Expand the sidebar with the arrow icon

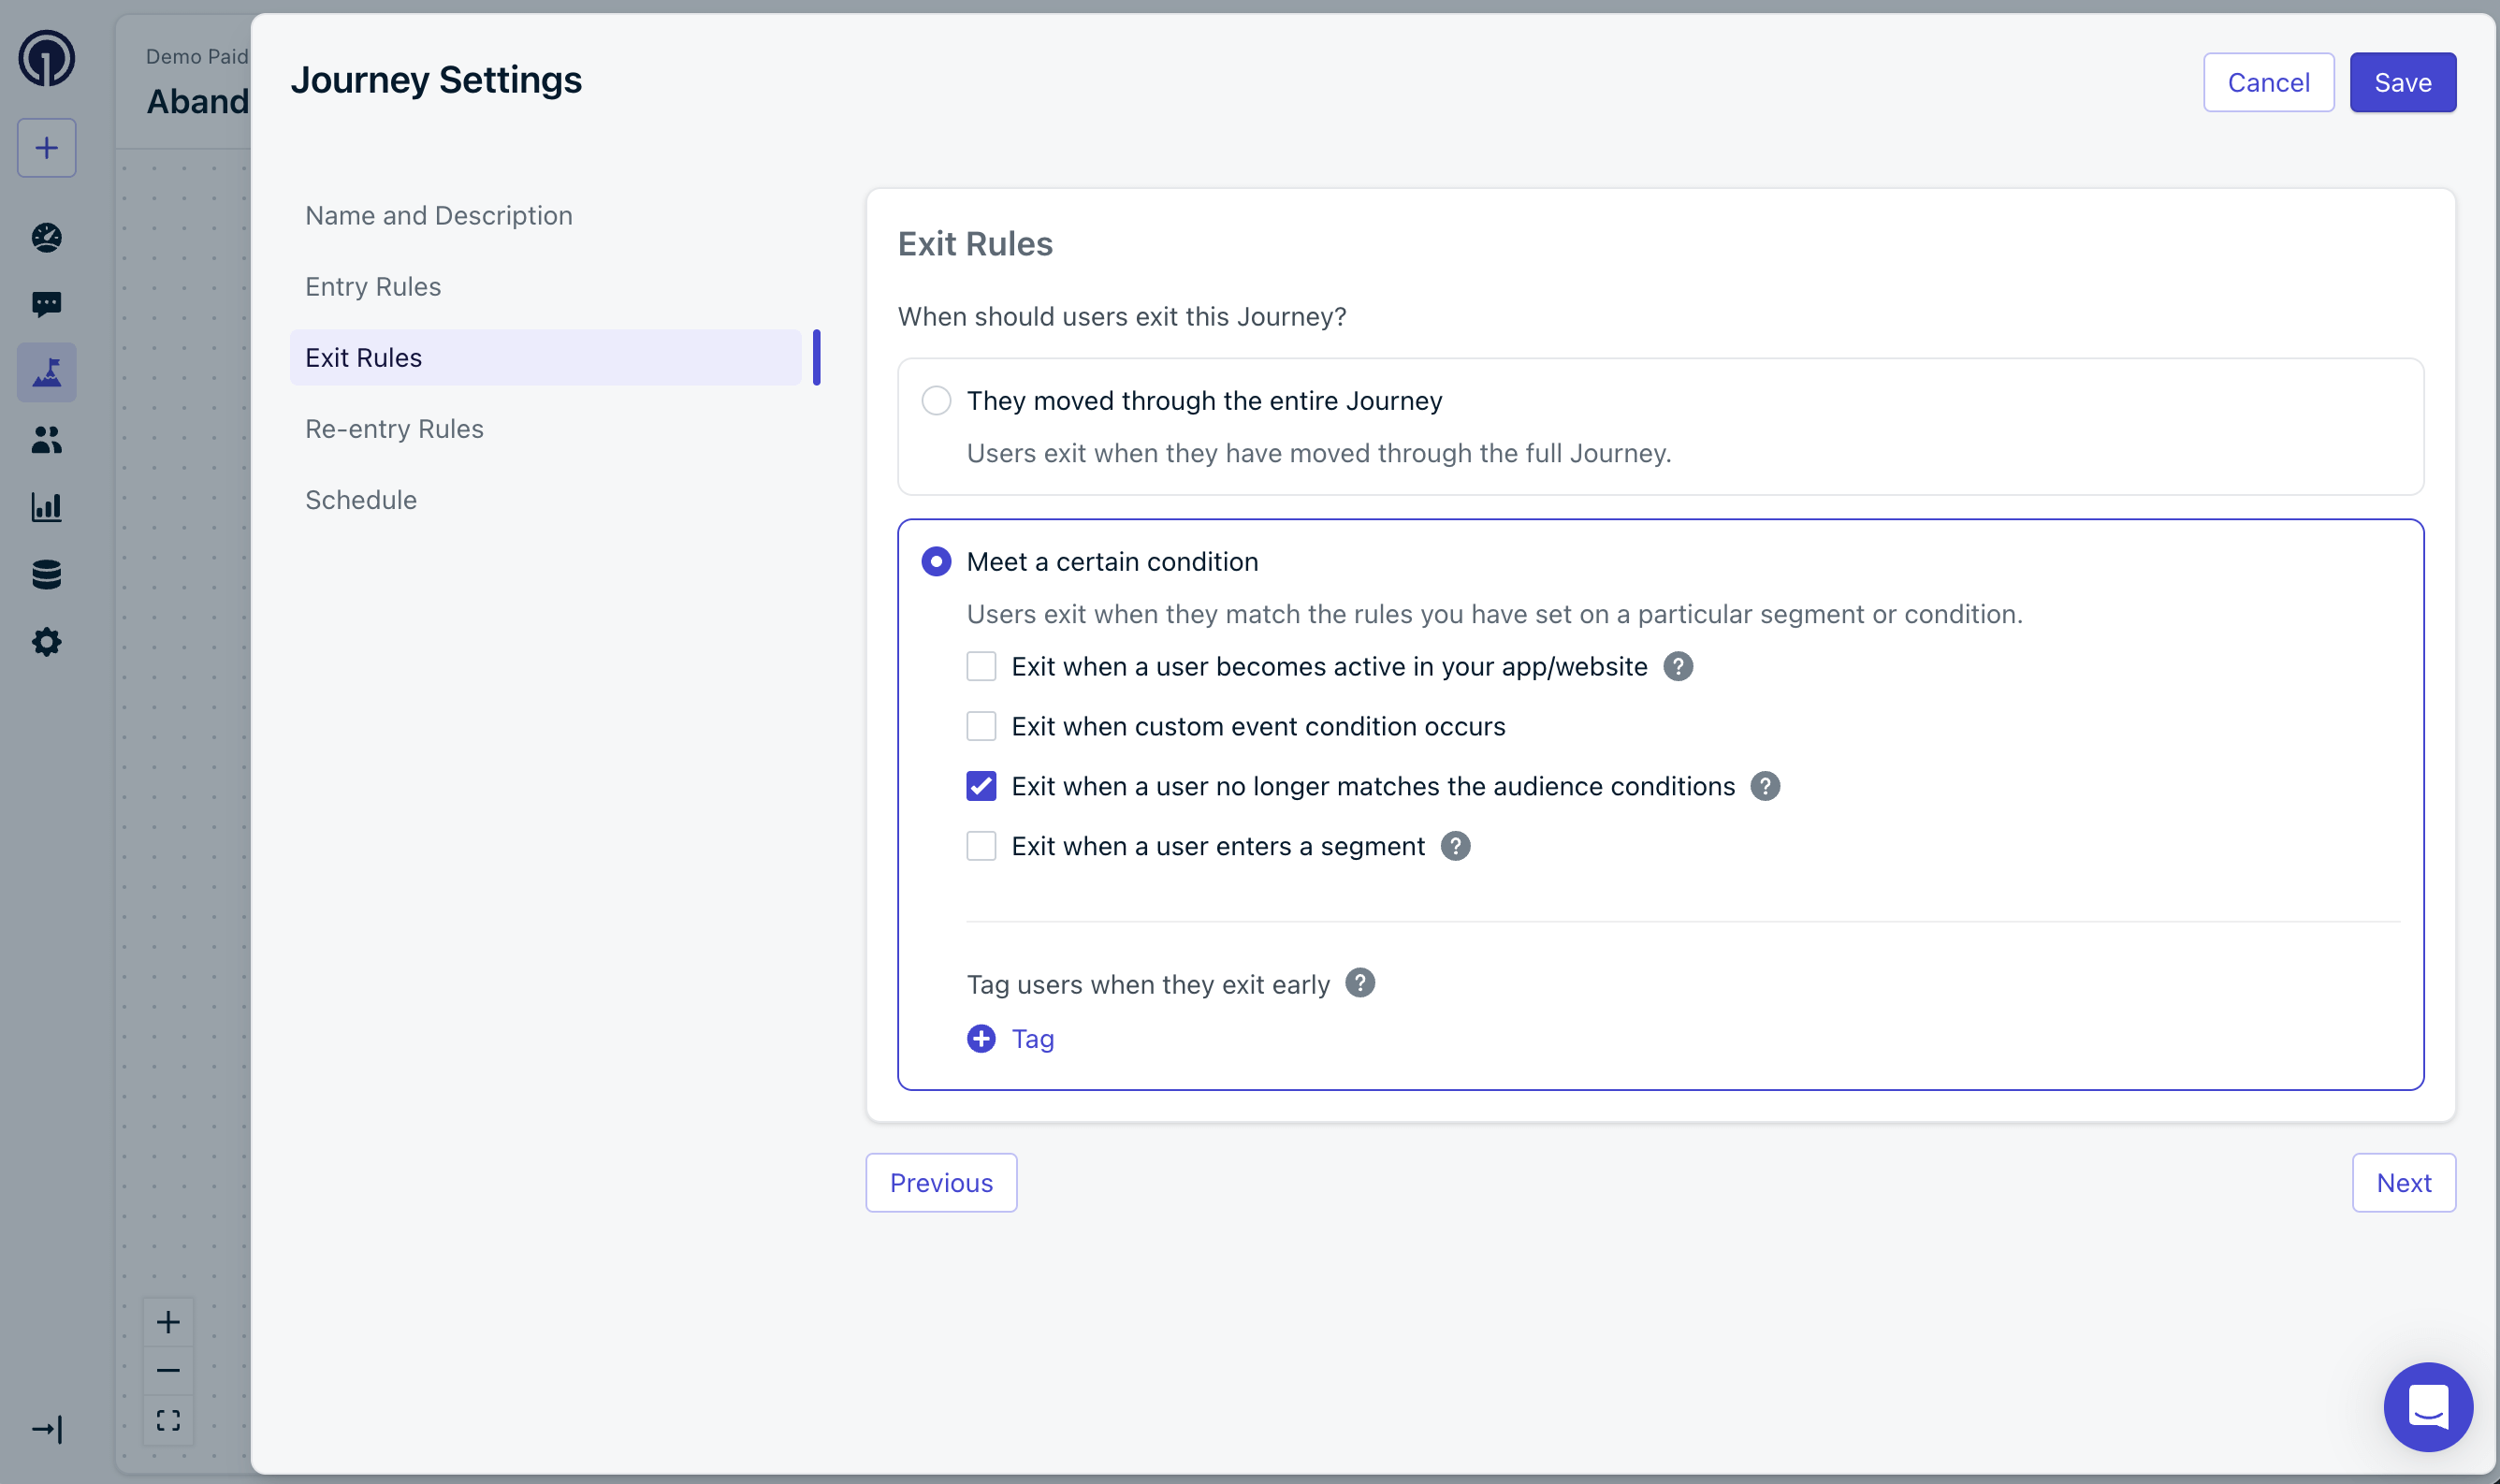click(x=46, y=1429)
